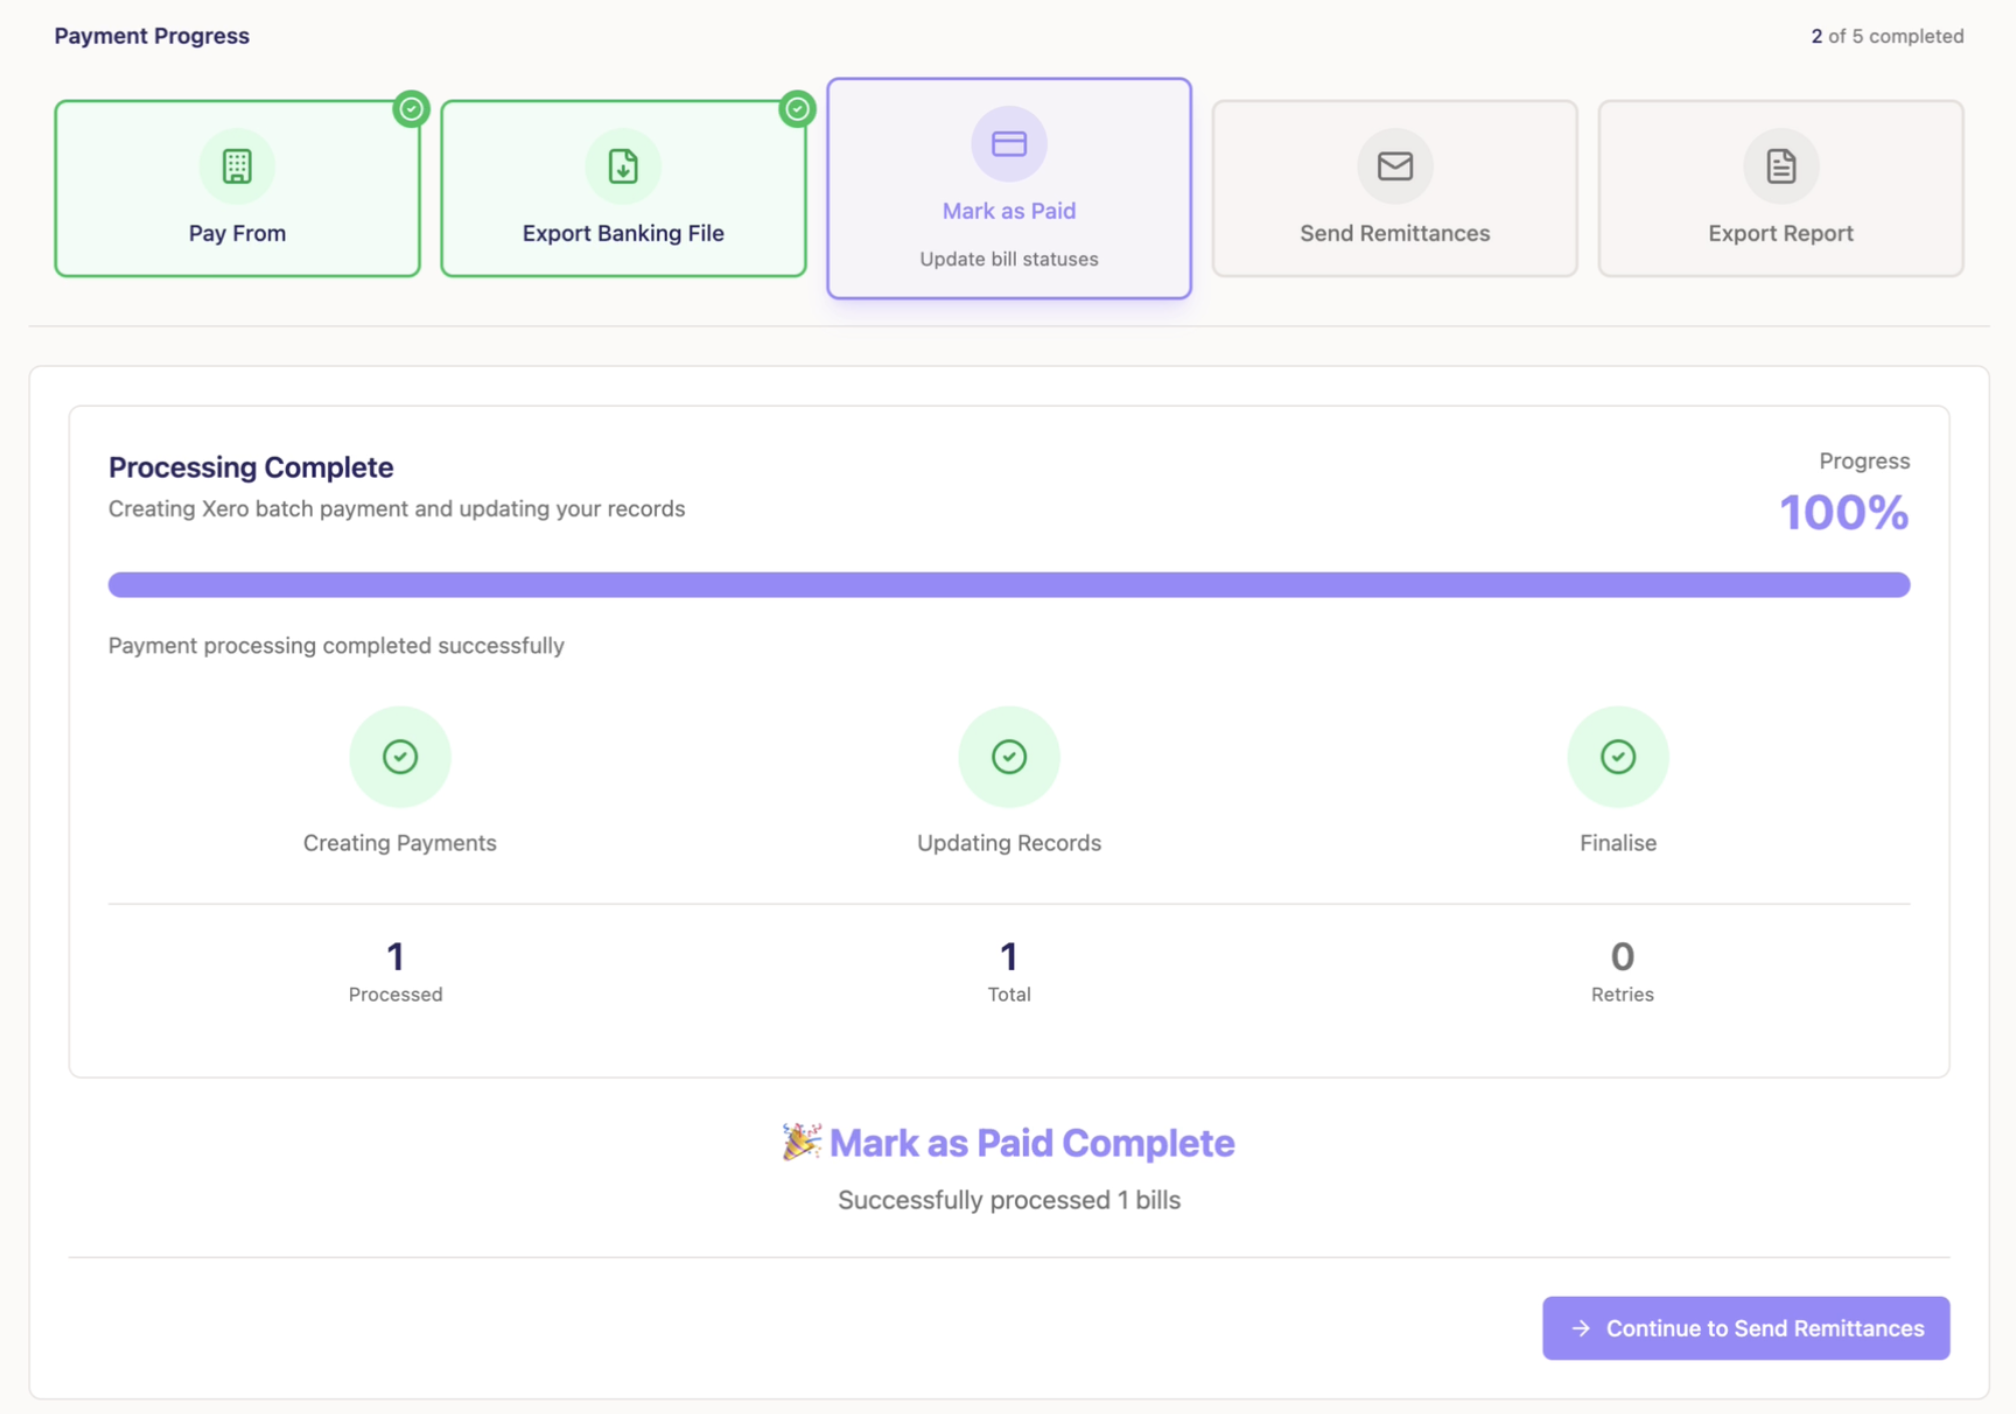Click the Finalise checkmark circle

[1617, 757]
